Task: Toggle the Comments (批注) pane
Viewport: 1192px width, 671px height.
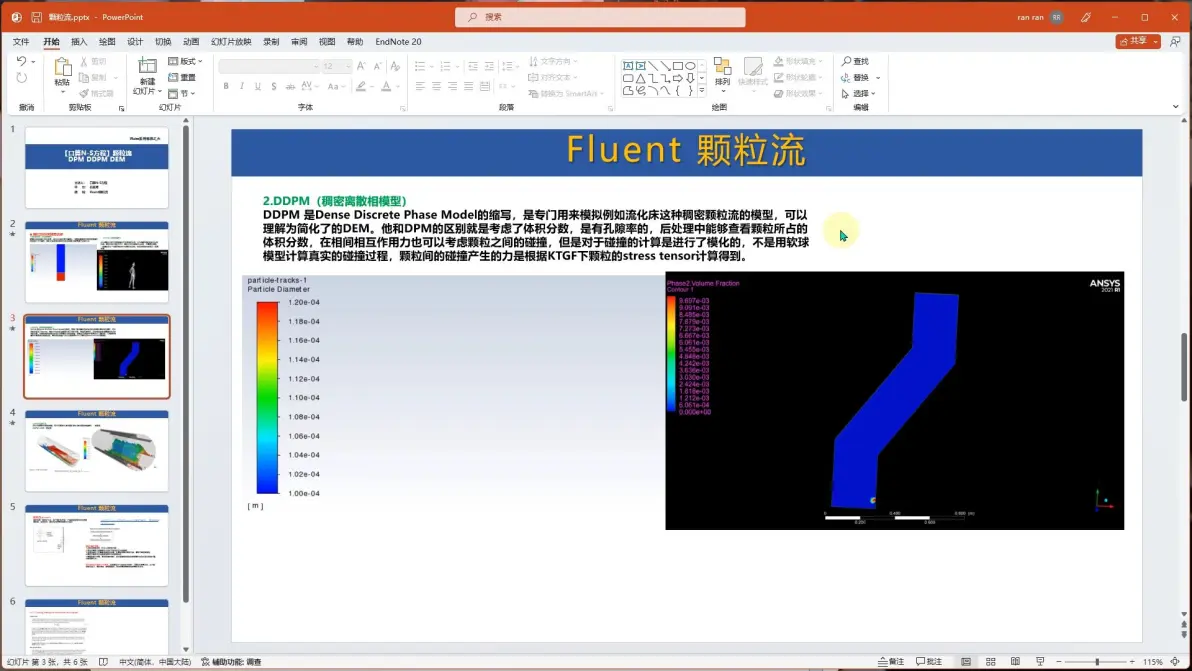Action: coord(929,662)
